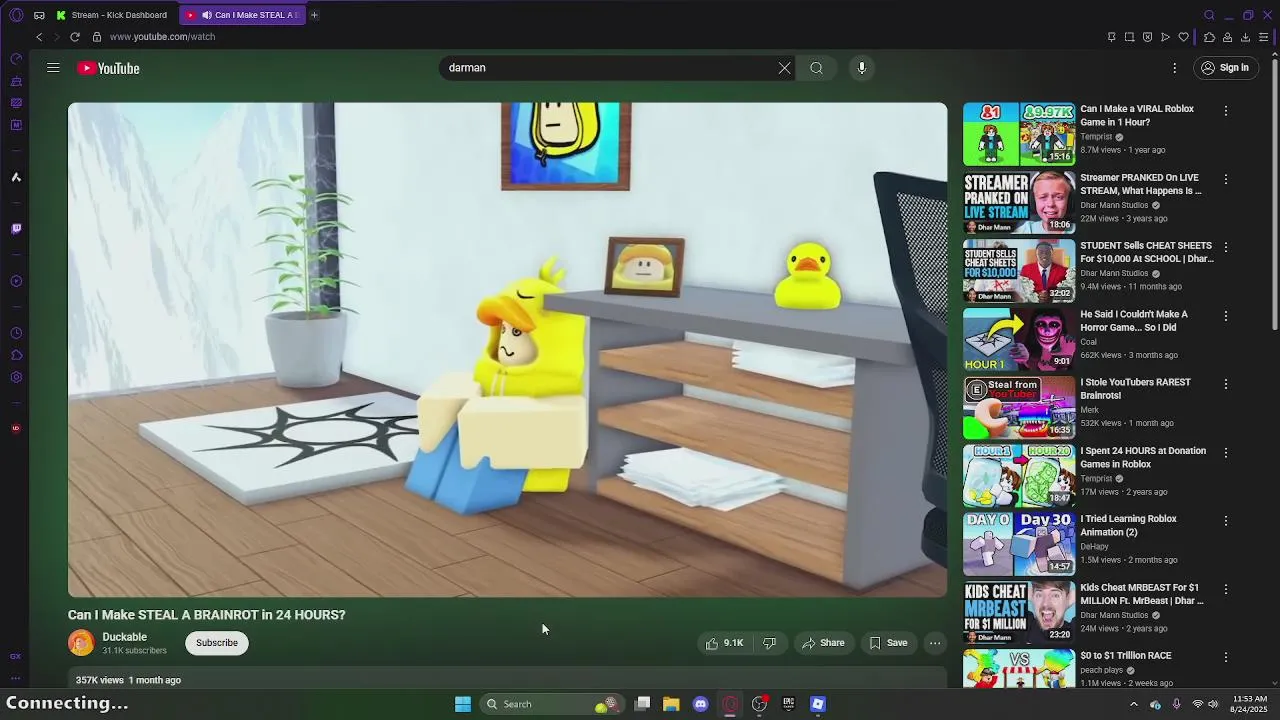Open 'He Said I Couldn't Make A Horror Game' title
Image resolution: width=1280 pixels, height=720 pixels.
tap(1134, 321)
